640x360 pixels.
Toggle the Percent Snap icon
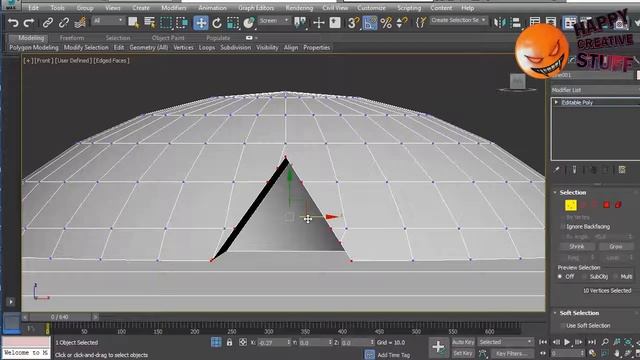coord(386,22)
